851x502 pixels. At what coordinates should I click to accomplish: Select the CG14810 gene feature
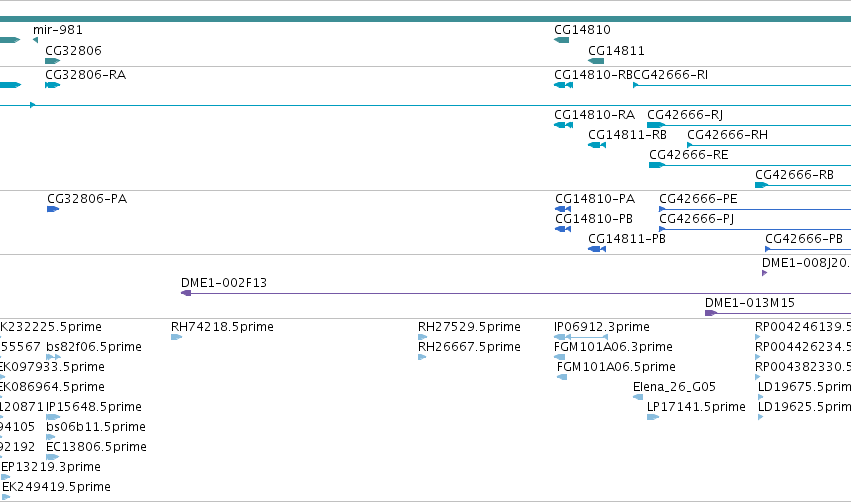point(562,40)
